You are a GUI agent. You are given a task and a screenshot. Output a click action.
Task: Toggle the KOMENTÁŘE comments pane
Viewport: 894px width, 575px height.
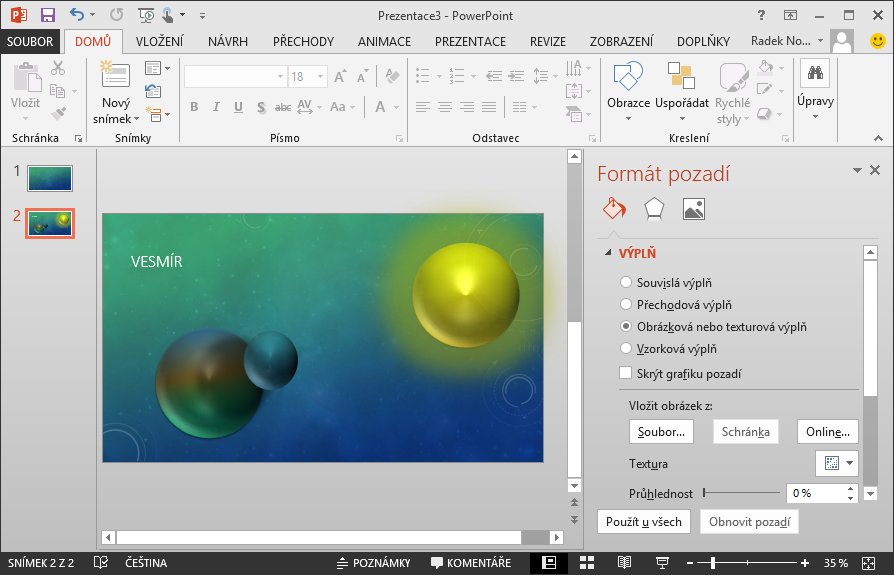(x=471, y=563)
